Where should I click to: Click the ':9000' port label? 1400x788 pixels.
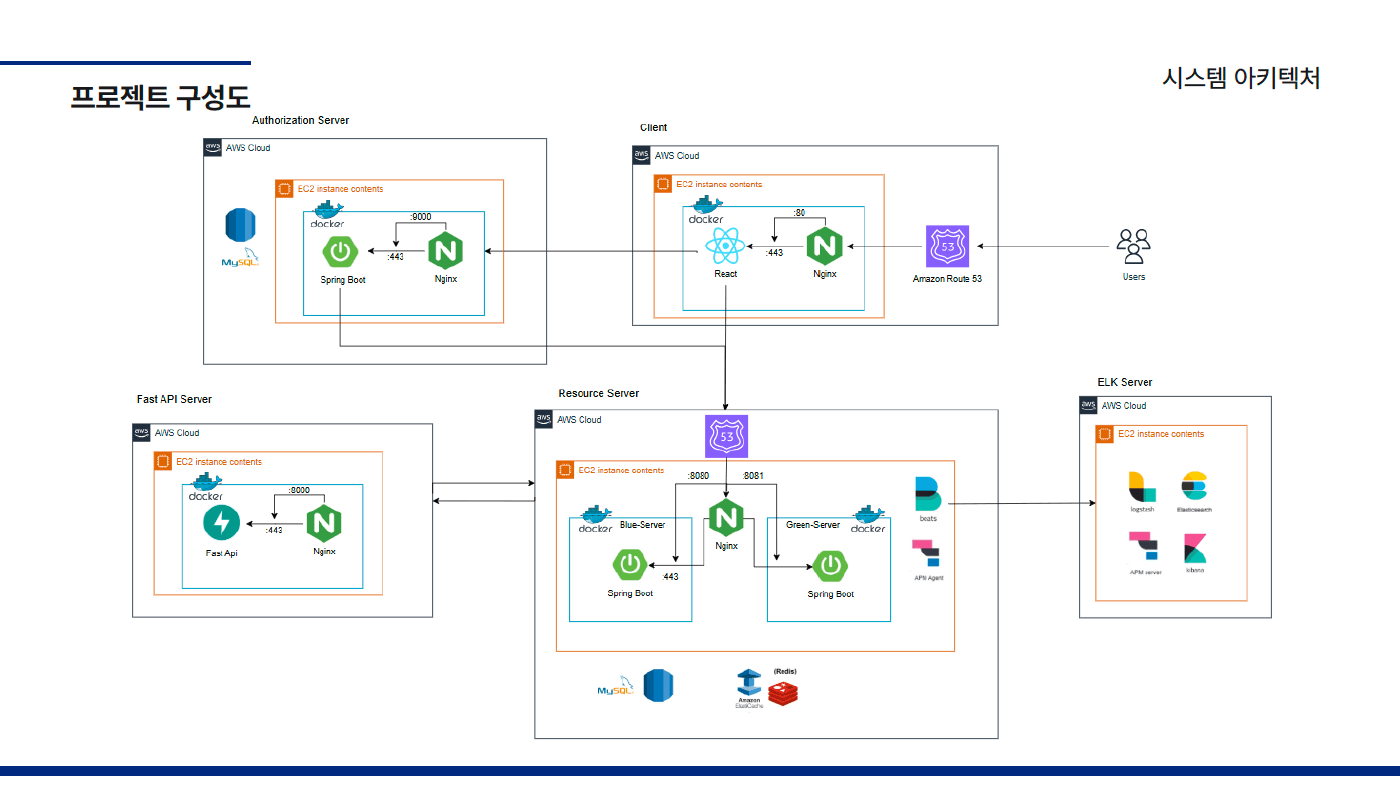coord(421,217)
